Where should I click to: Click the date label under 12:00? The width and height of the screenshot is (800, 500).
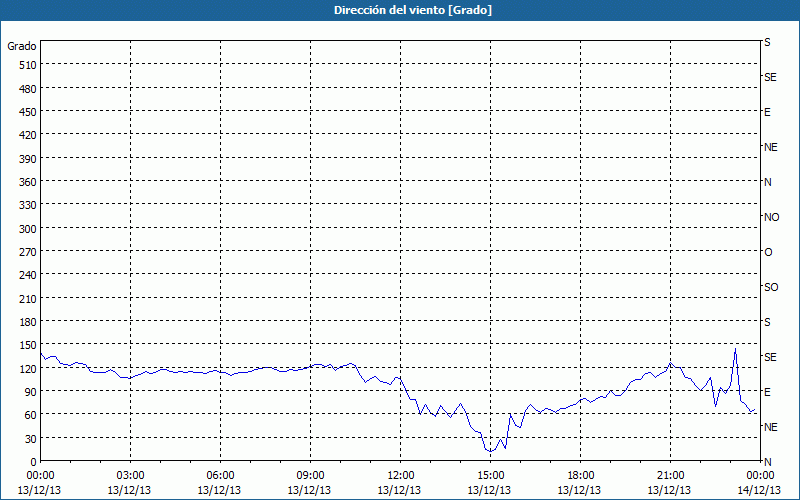click(x=399, y=490)
